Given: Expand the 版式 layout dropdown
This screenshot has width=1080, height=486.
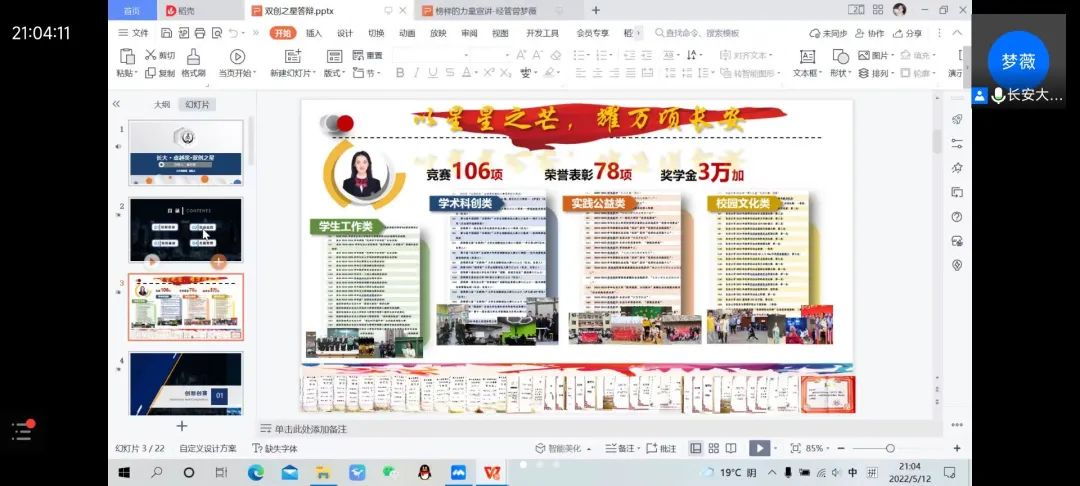Looking at the screenshot, I should pos(334,73).
